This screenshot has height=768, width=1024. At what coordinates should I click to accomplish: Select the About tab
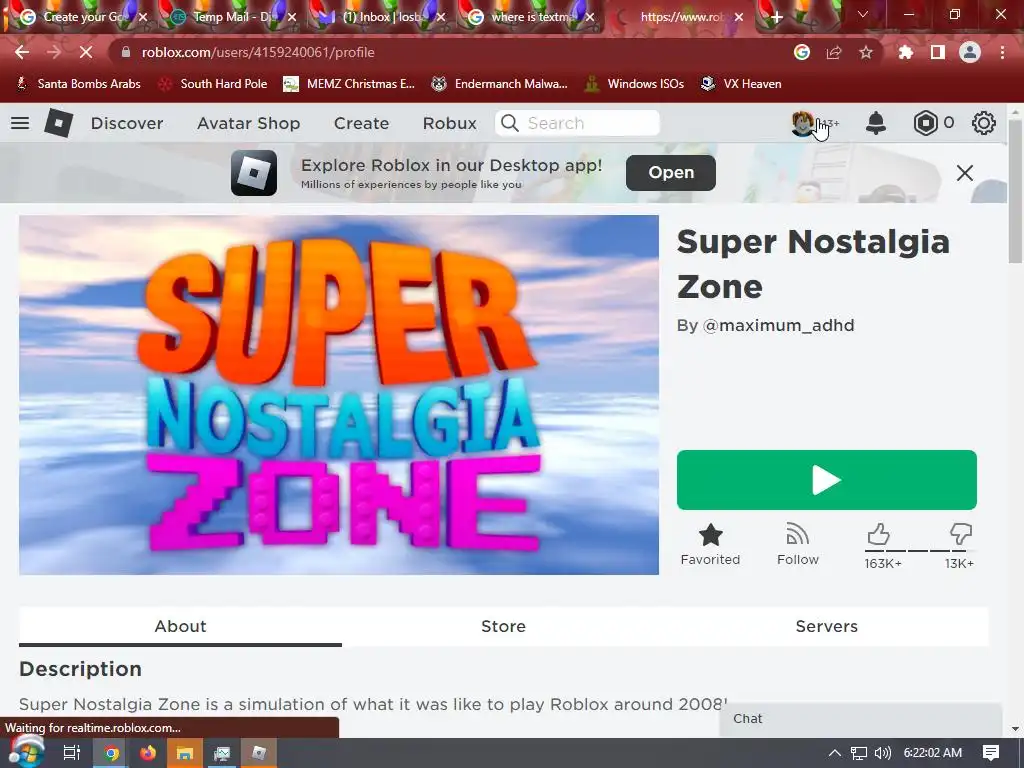[180, 626]
